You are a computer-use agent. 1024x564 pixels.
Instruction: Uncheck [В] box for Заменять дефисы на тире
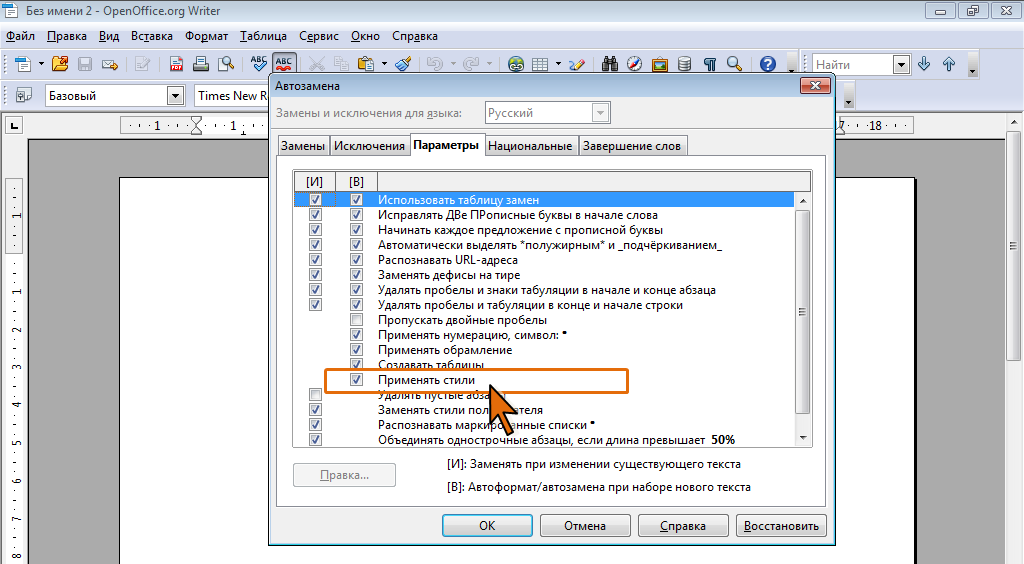(356, 275)
